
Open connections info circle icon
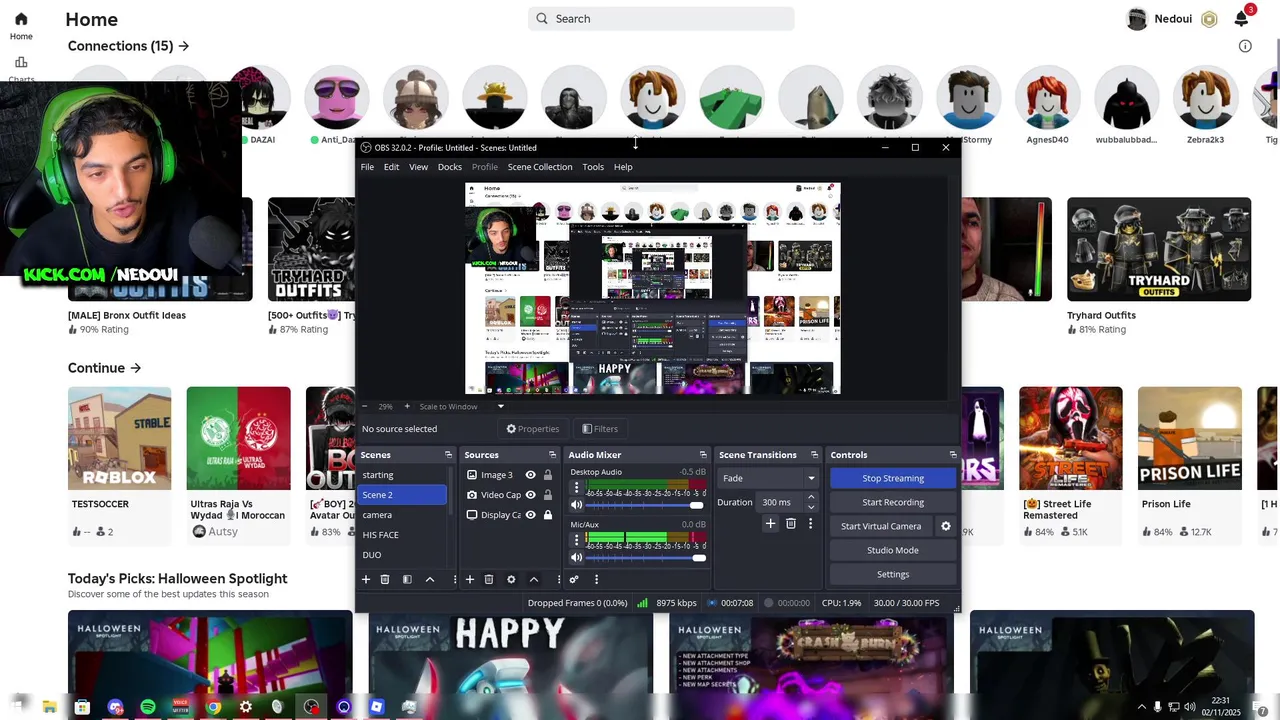click(x=1245, y=46)
